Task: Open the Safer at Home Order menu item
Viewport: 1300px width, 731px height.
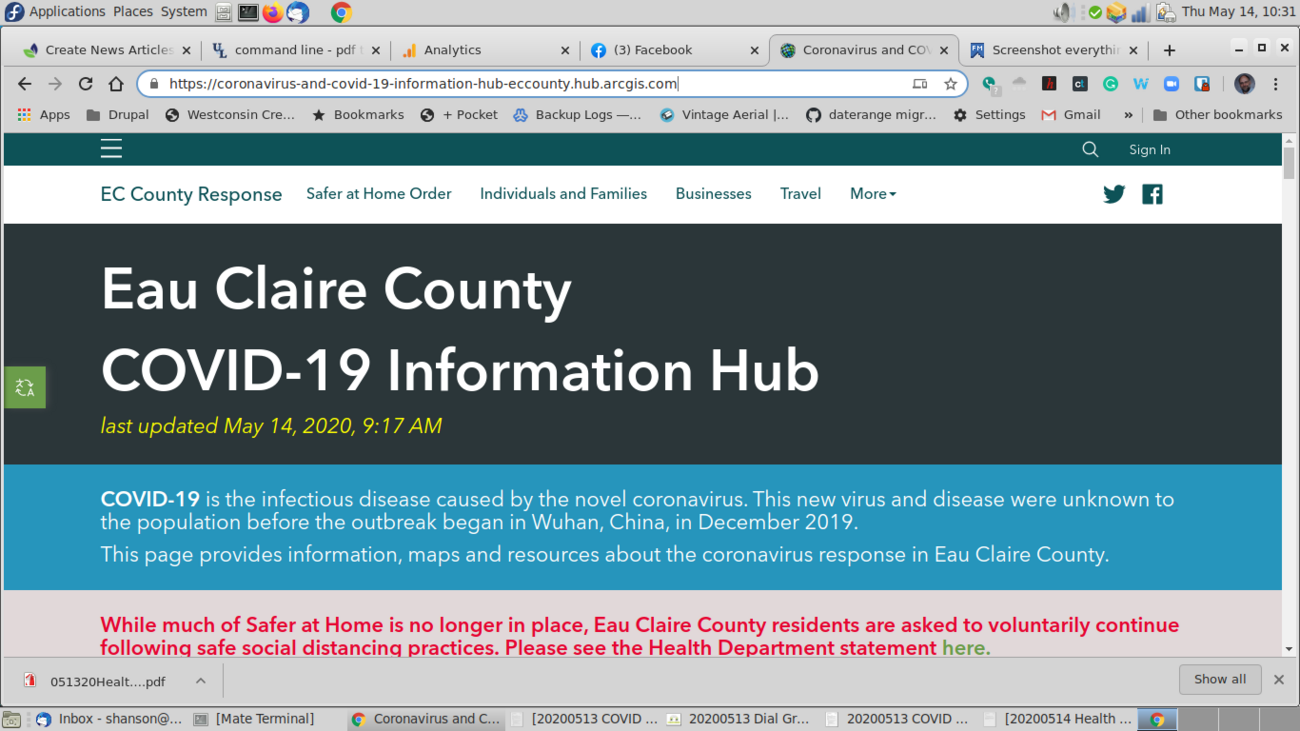Action: point(378,194)
